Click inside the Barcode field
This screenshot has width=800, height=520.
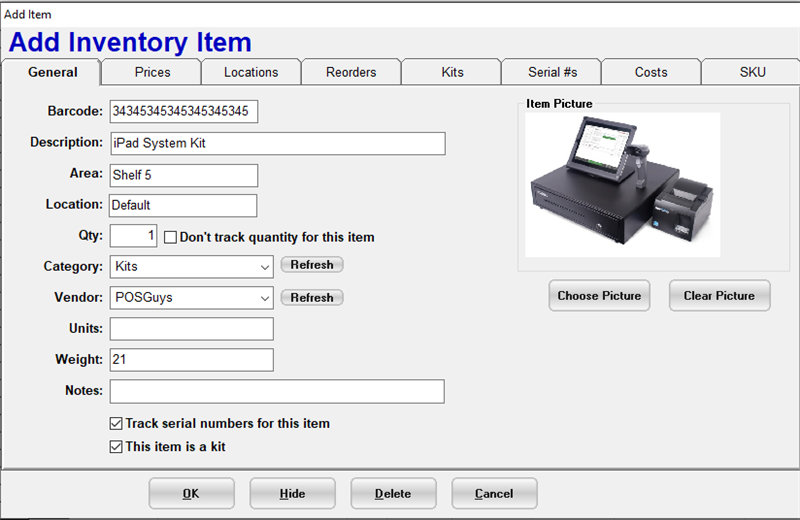click(184, 111)
